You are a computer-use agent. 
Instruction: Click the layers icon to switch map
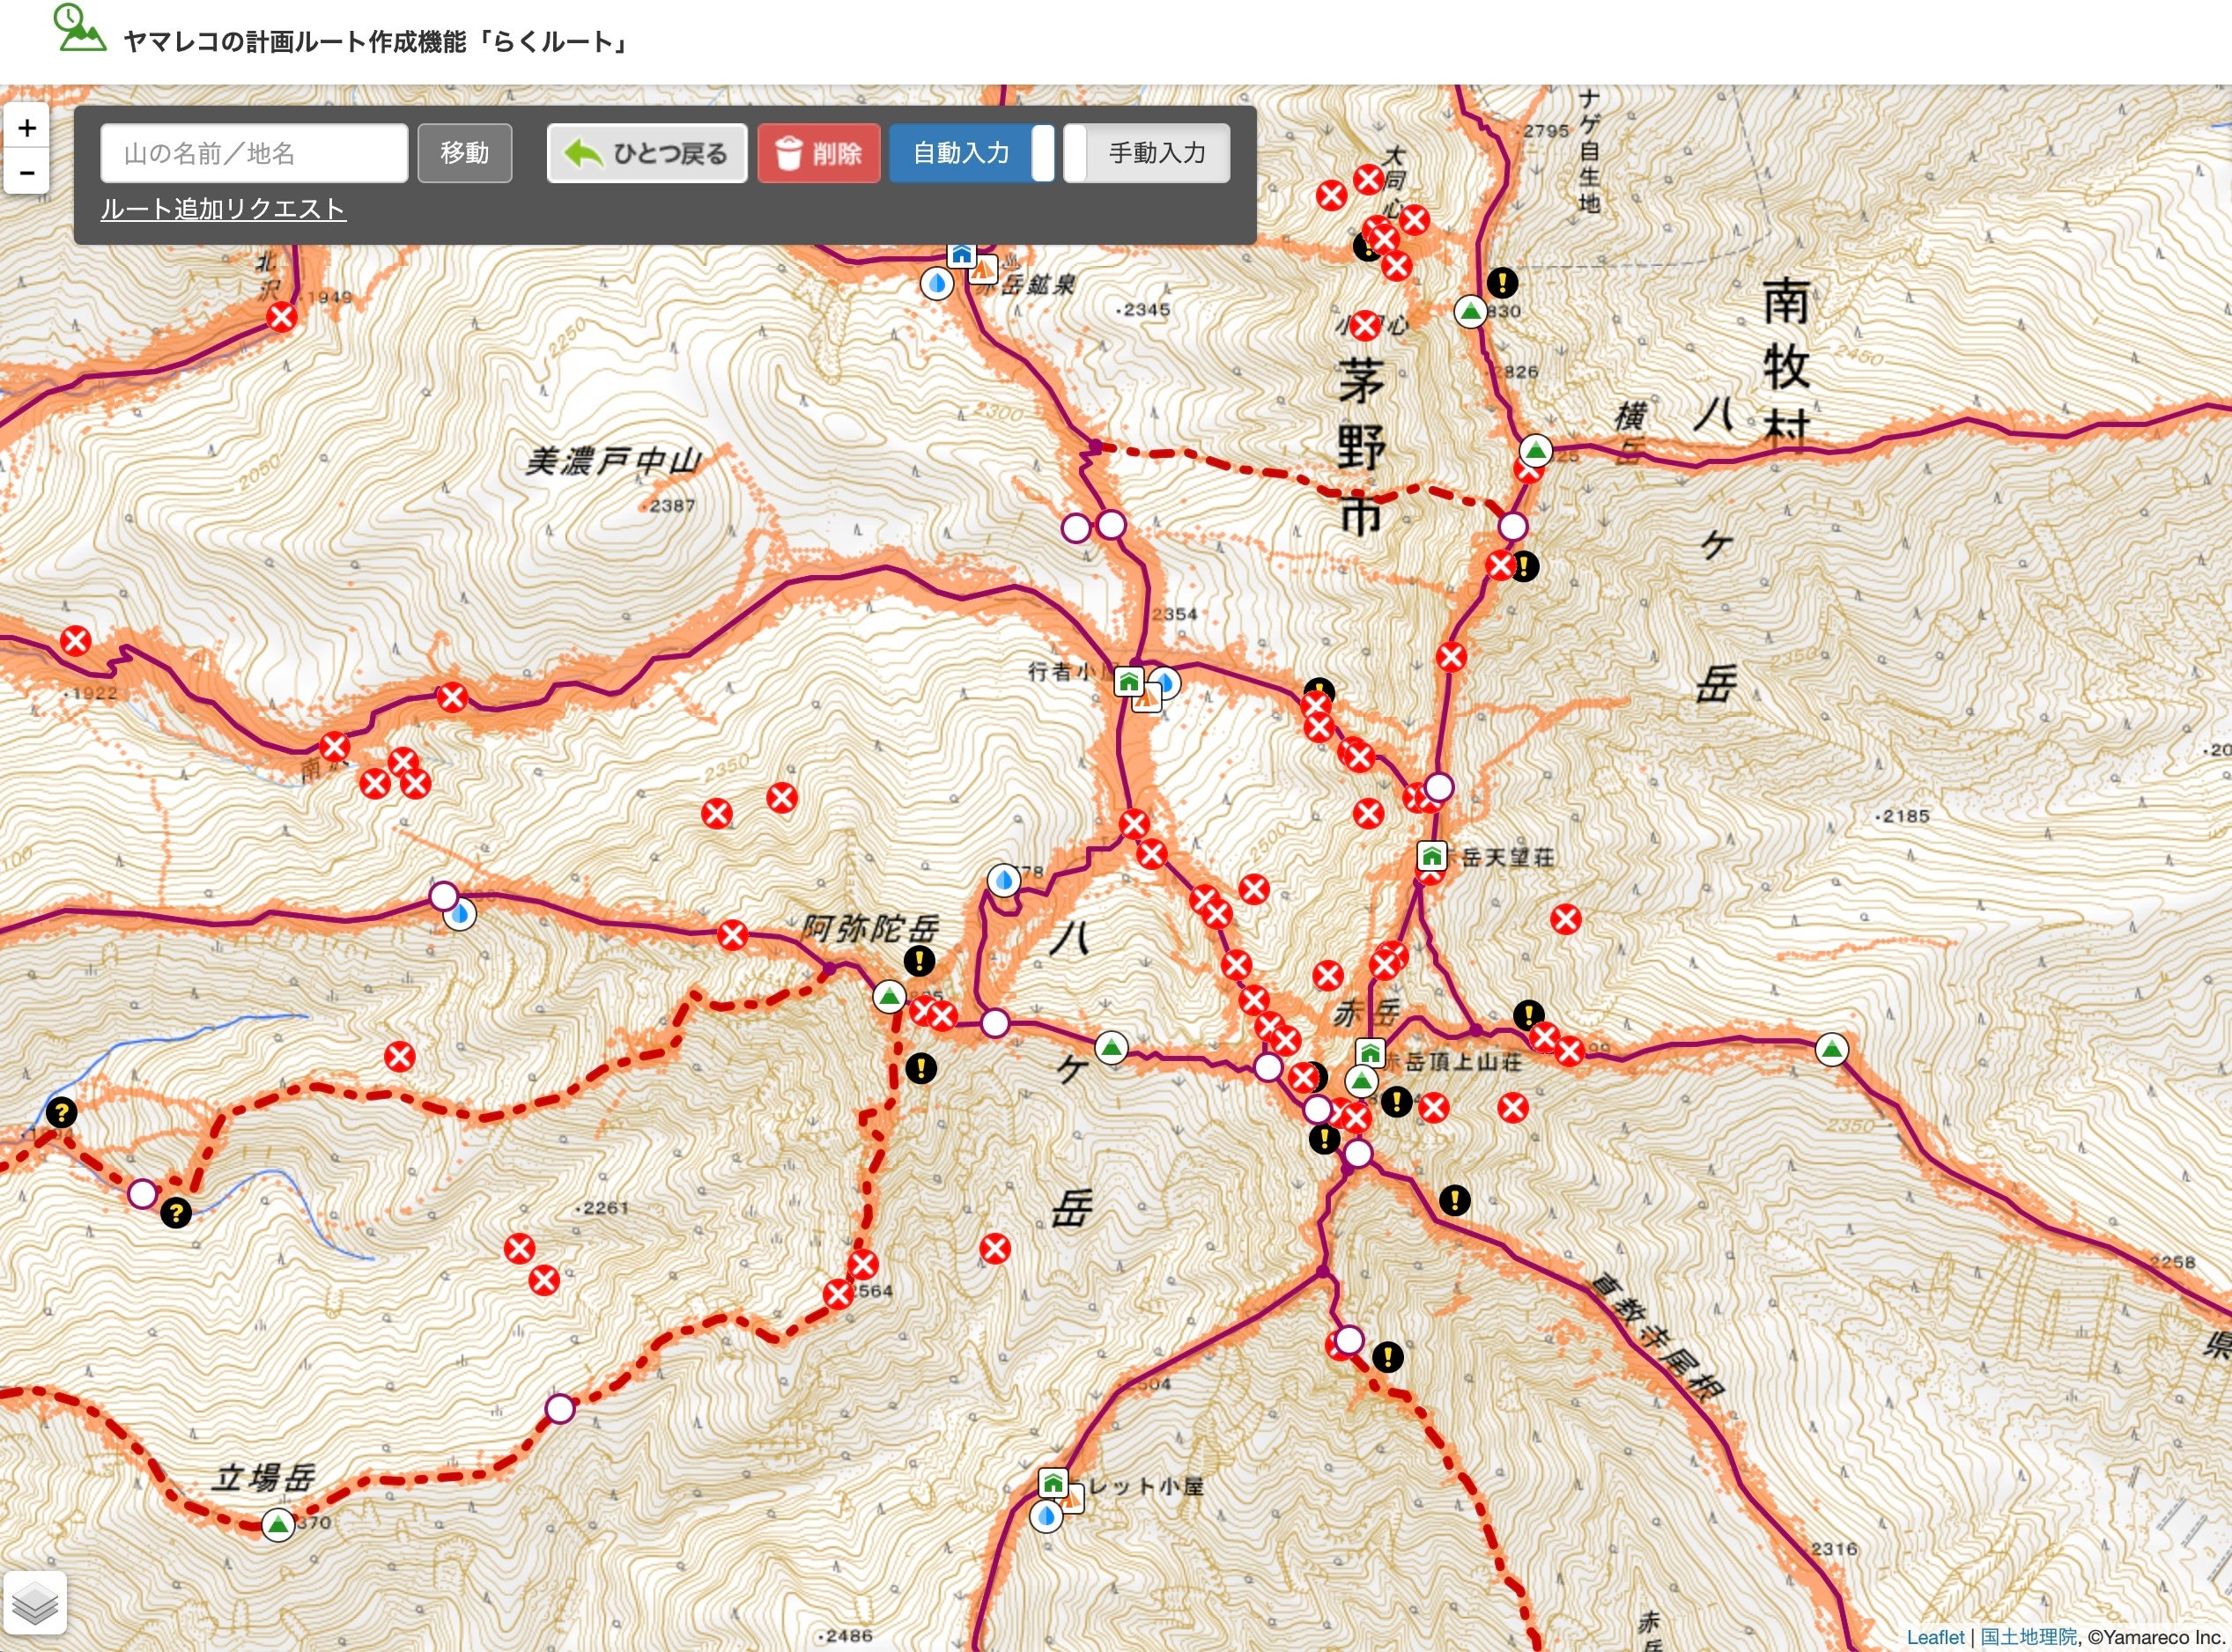point(35,1603)
